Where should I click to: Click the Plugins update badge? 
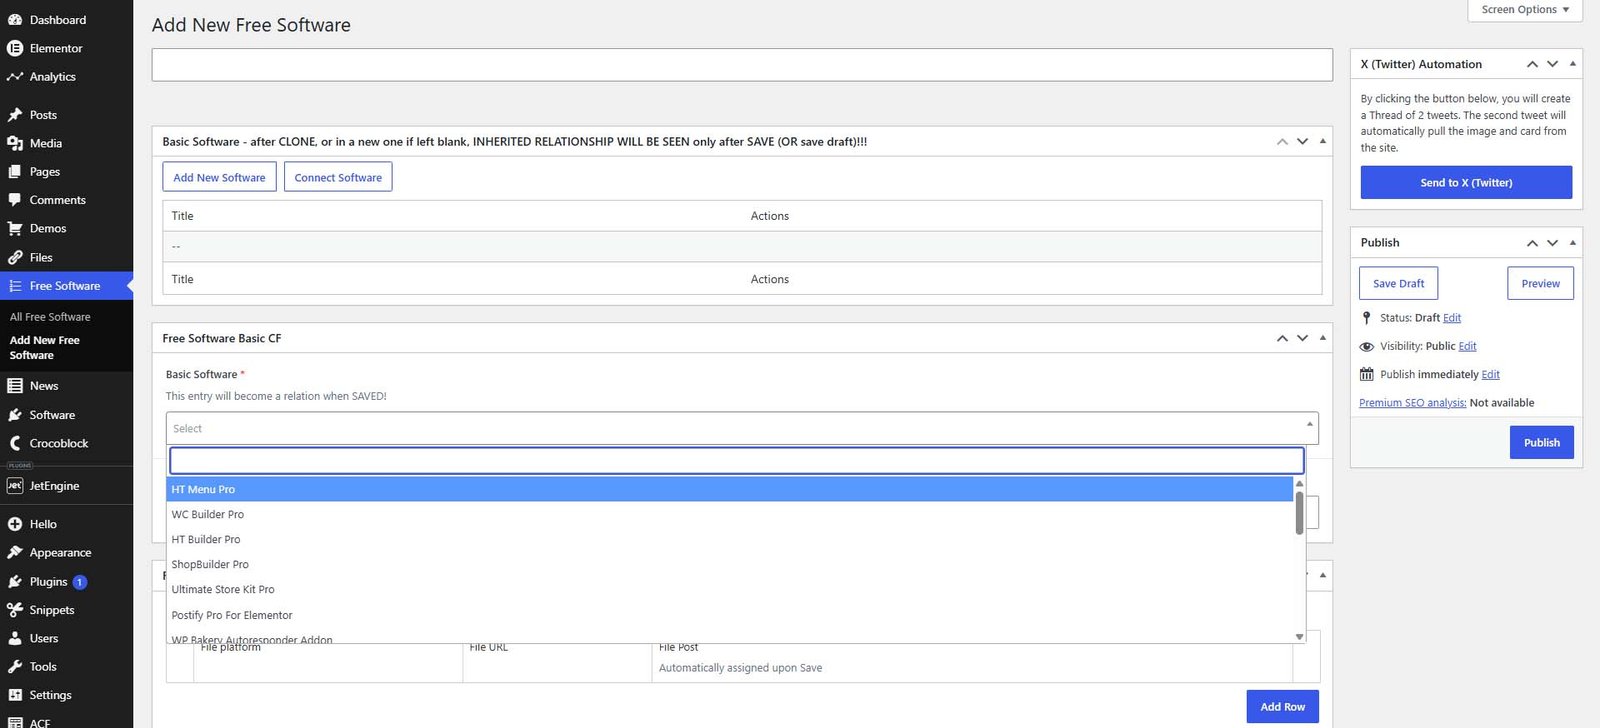click(x=80, y=582)
